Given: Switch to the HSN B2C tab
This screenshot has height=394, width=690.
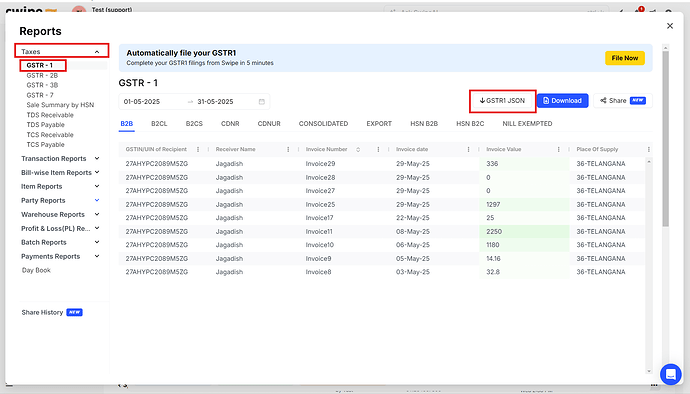Looking at the screenshot, I should pyautogui.click(x=470, y=124).
